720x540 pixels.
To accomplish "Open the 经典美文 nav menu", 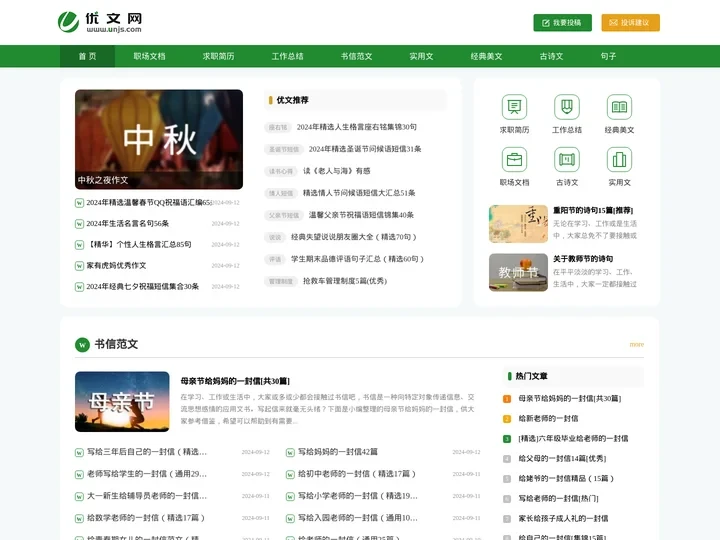I will coord(486,56).
